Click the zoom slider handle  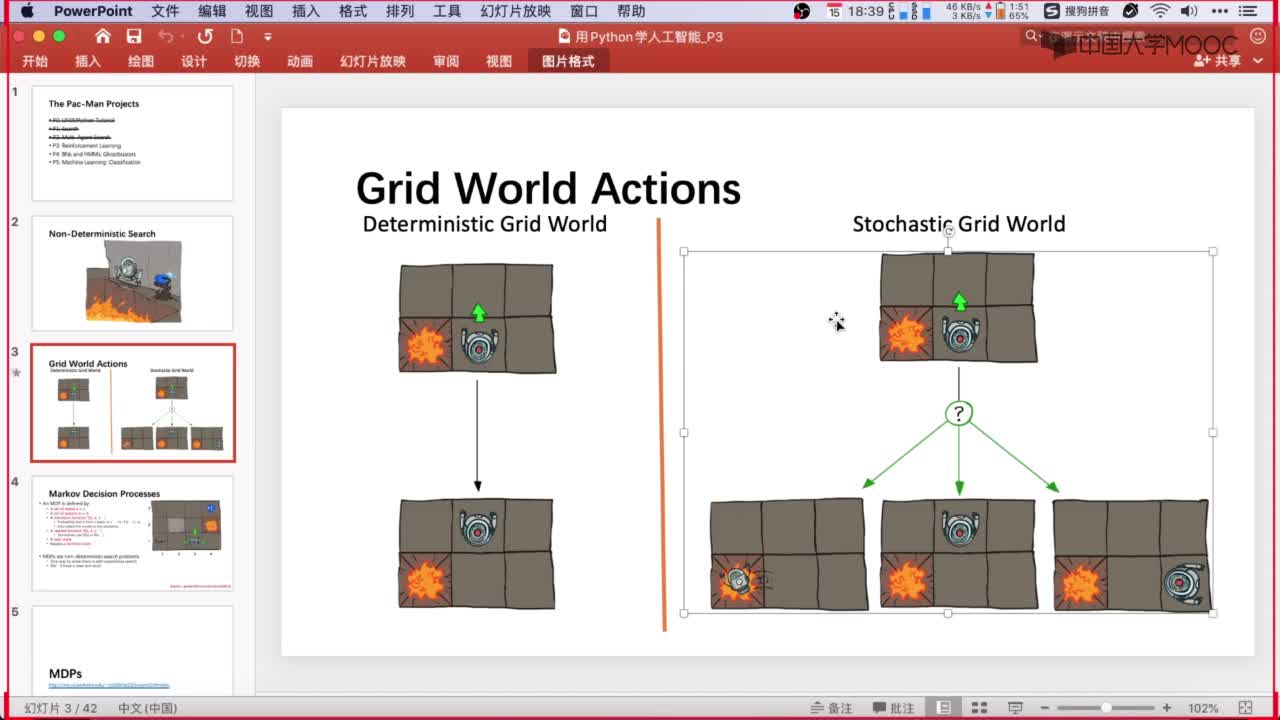[x=1106, y=708]
